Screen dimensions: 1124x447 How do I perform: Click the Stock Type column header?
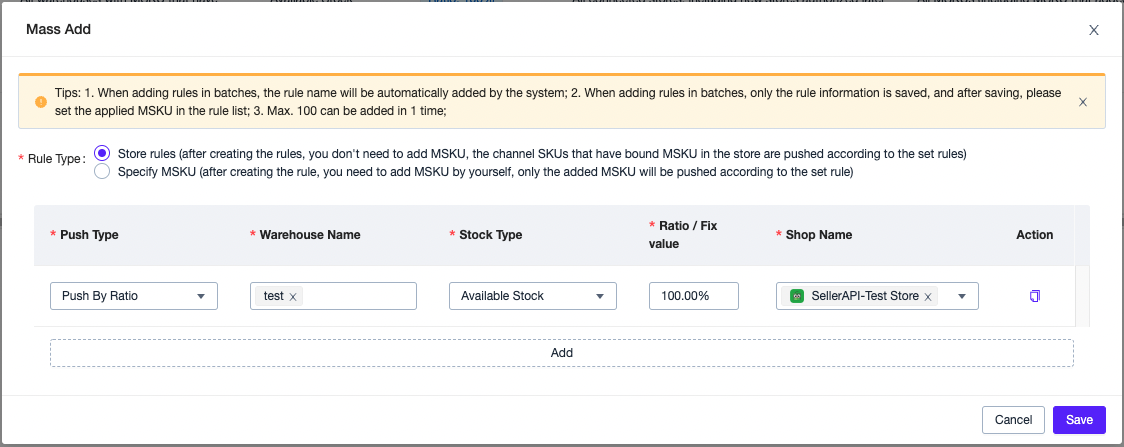click(x=491, y=235)
